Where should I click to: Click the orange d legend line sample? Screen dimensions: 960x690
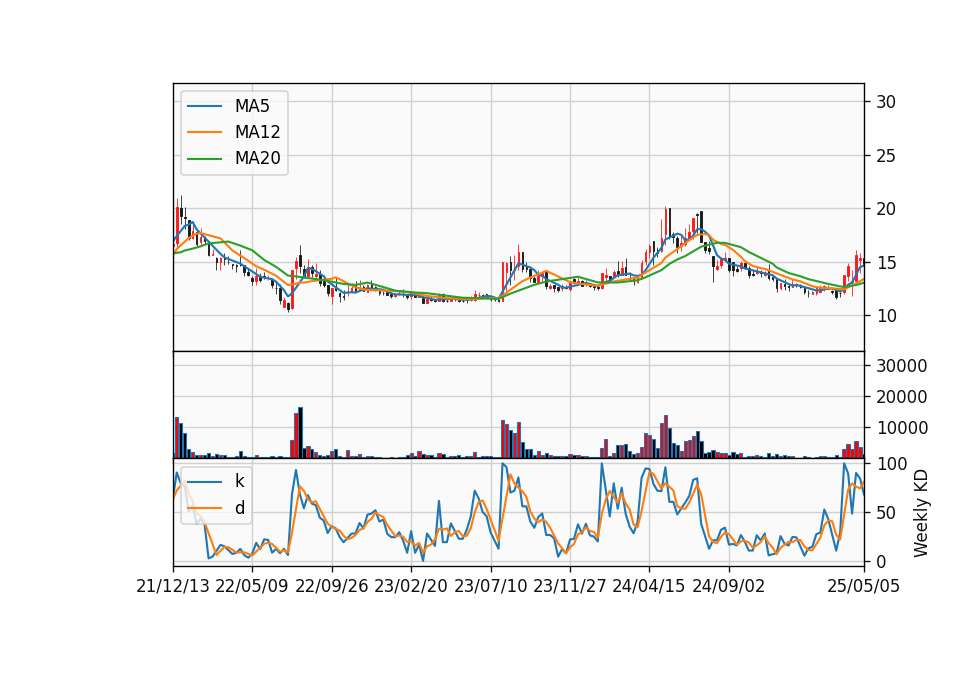204,508
